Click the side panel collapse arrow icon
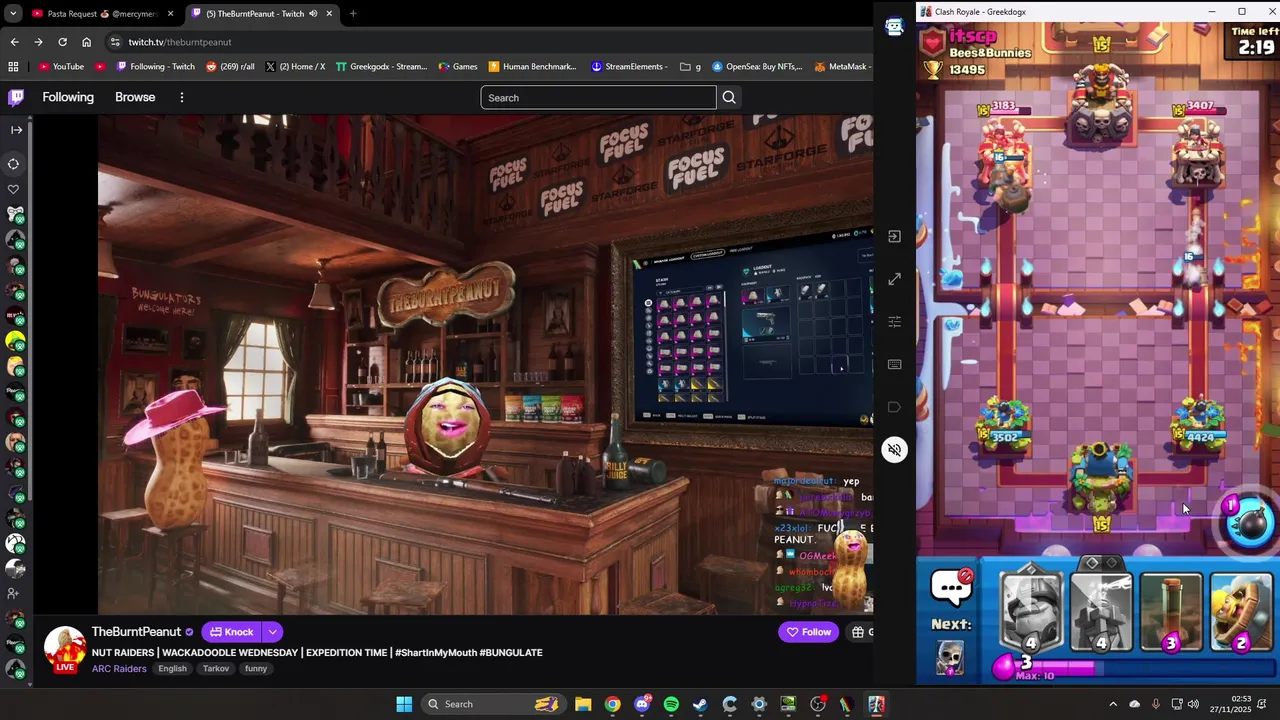1280x720 pixels. pos(894,237)
